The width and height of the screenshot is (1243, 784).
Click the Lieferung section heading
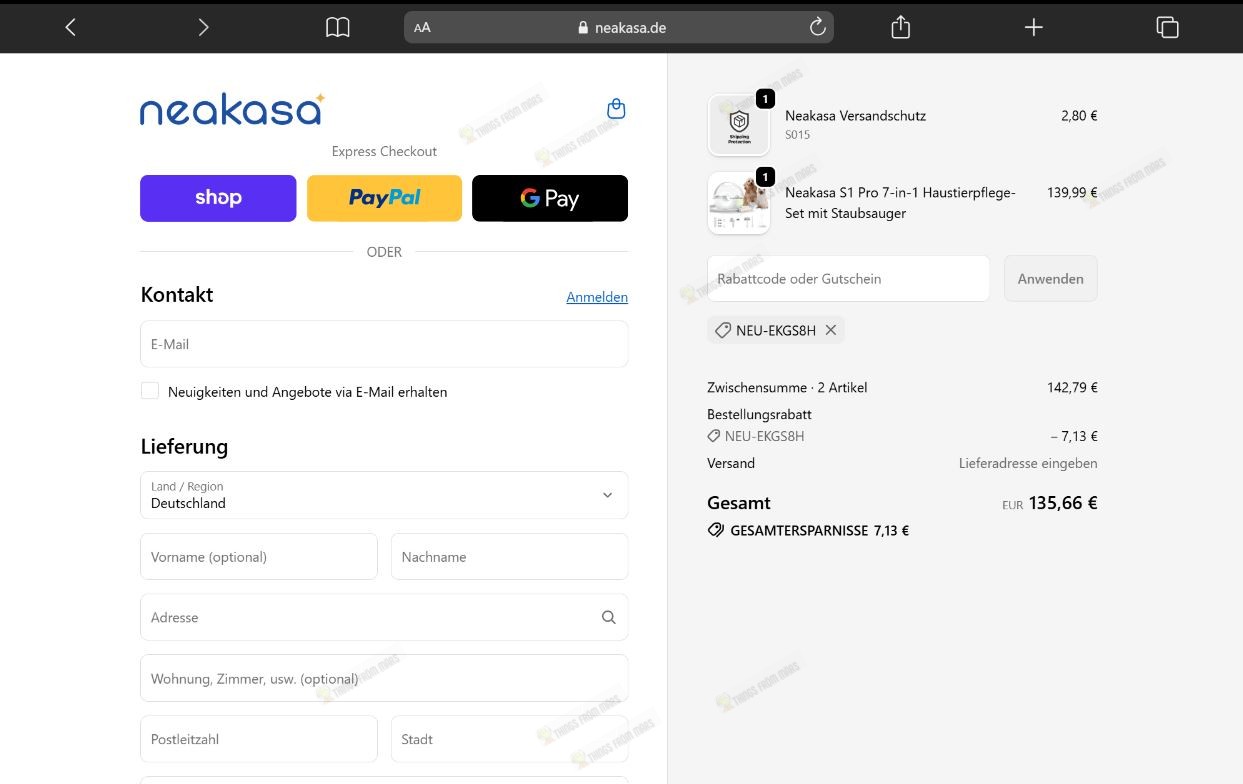click(184, 446)
